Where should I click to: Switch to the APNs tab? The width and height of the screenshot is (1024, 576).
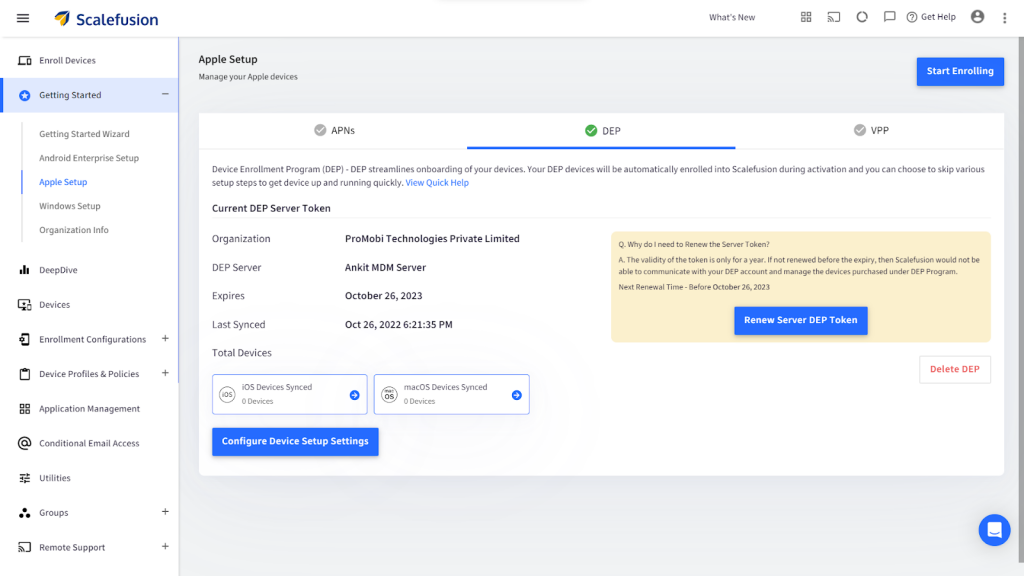[x=334, y=130]
